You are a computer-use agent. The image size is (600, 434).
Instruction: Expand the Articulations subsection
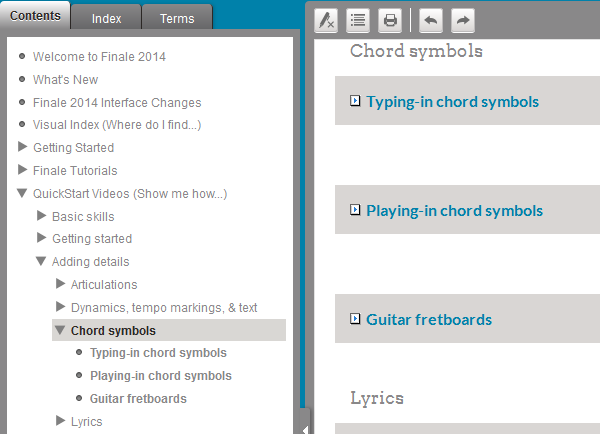click(60, 284)
